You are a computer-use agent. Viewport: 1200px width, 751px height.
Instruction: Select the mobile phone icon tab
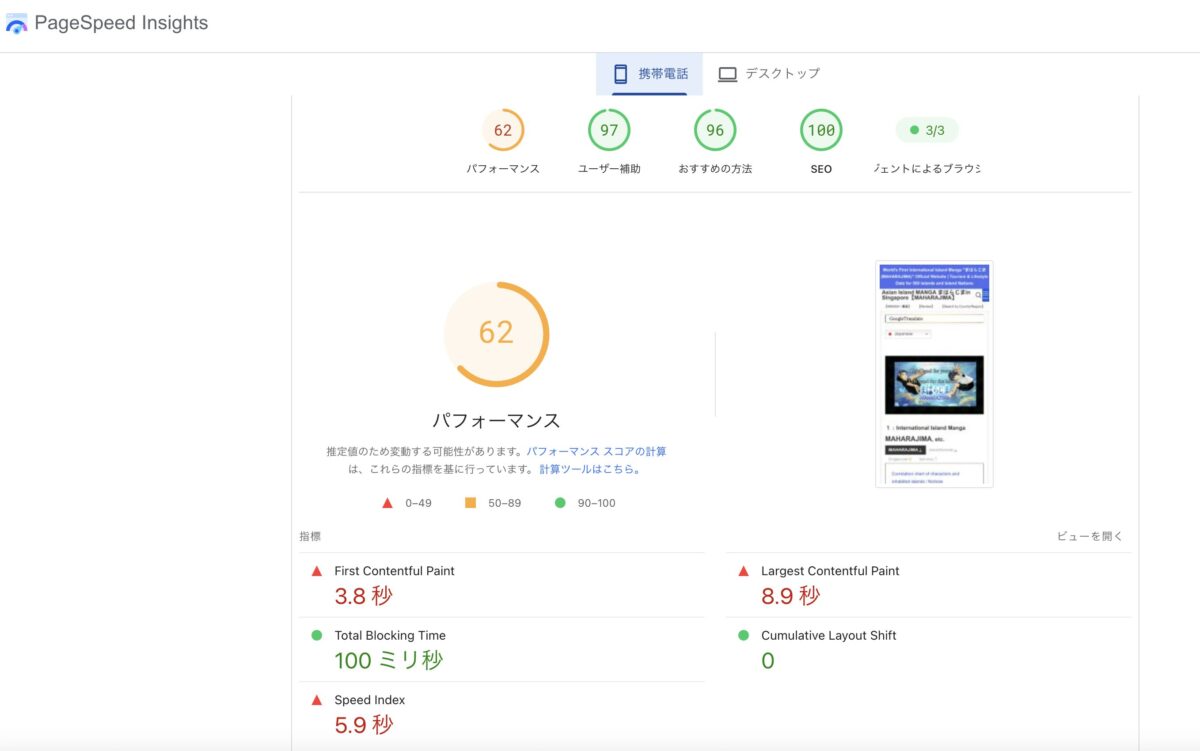point(620,73)
